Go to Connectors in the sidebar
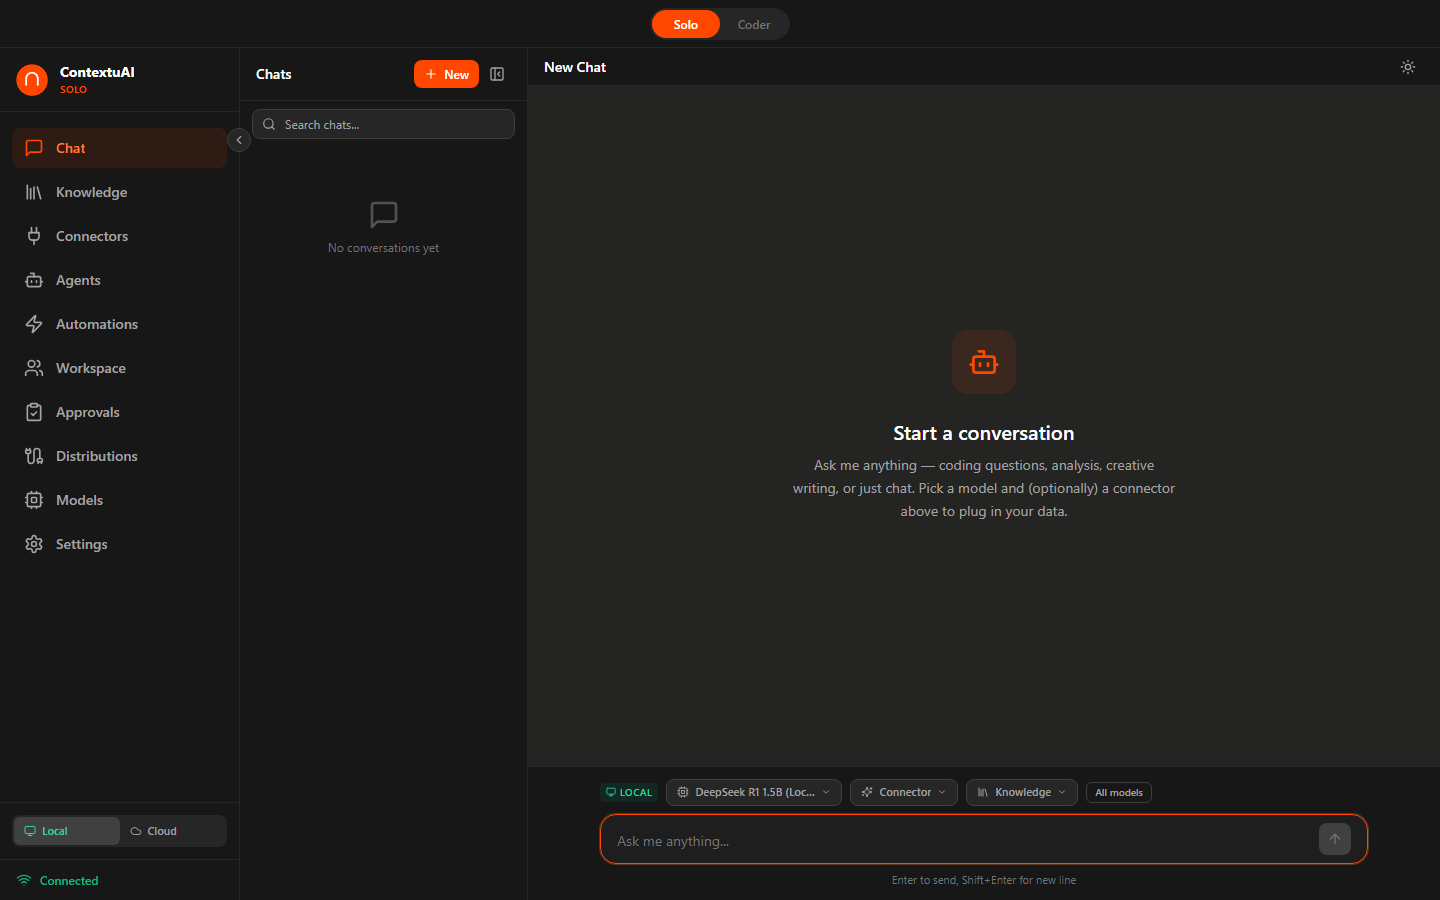 point(119,236)
